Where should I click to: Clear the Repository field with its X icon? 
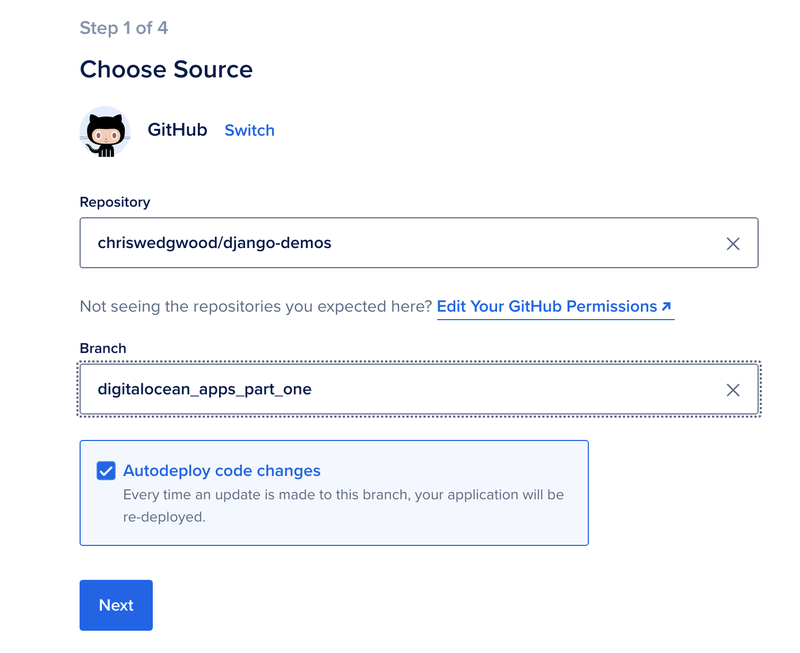pyautogui.click(x=733, y=244)
